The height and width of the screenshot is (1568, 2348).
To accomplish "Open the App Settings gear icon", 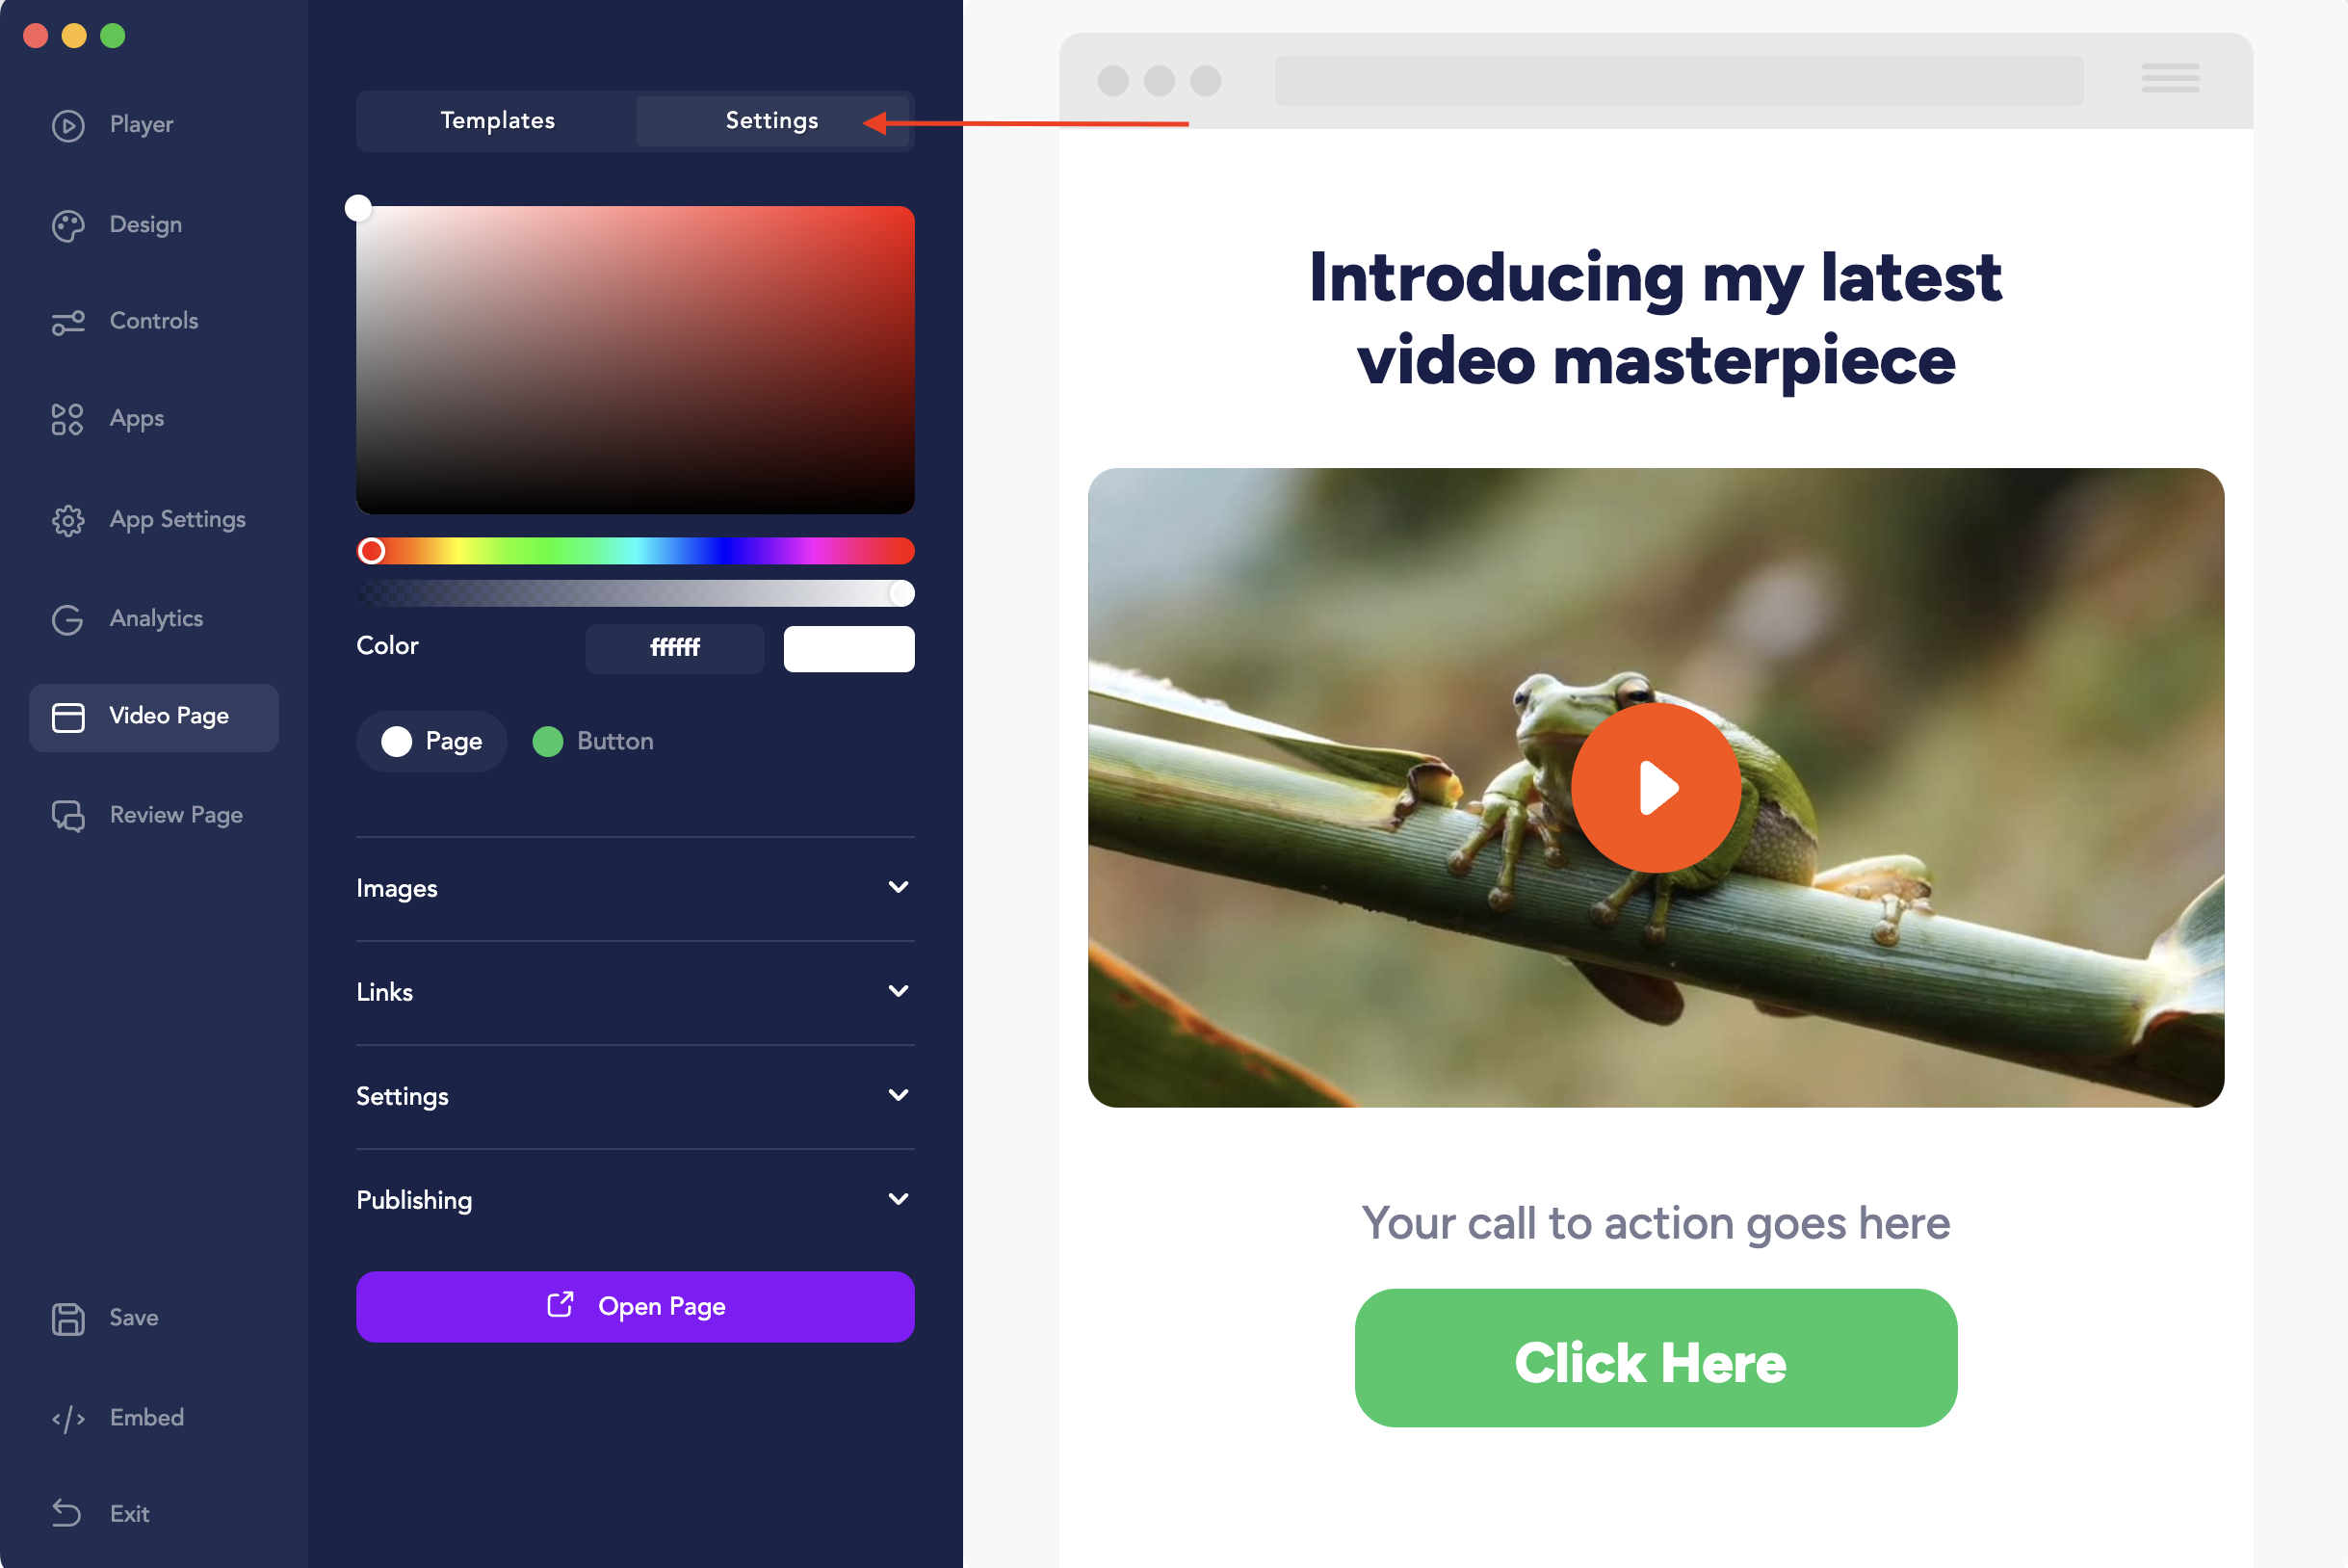I will coord(68,520).
